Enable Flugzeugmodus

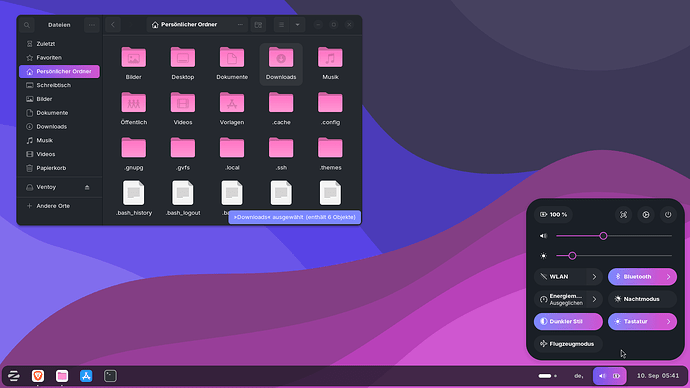coord(568,344)
